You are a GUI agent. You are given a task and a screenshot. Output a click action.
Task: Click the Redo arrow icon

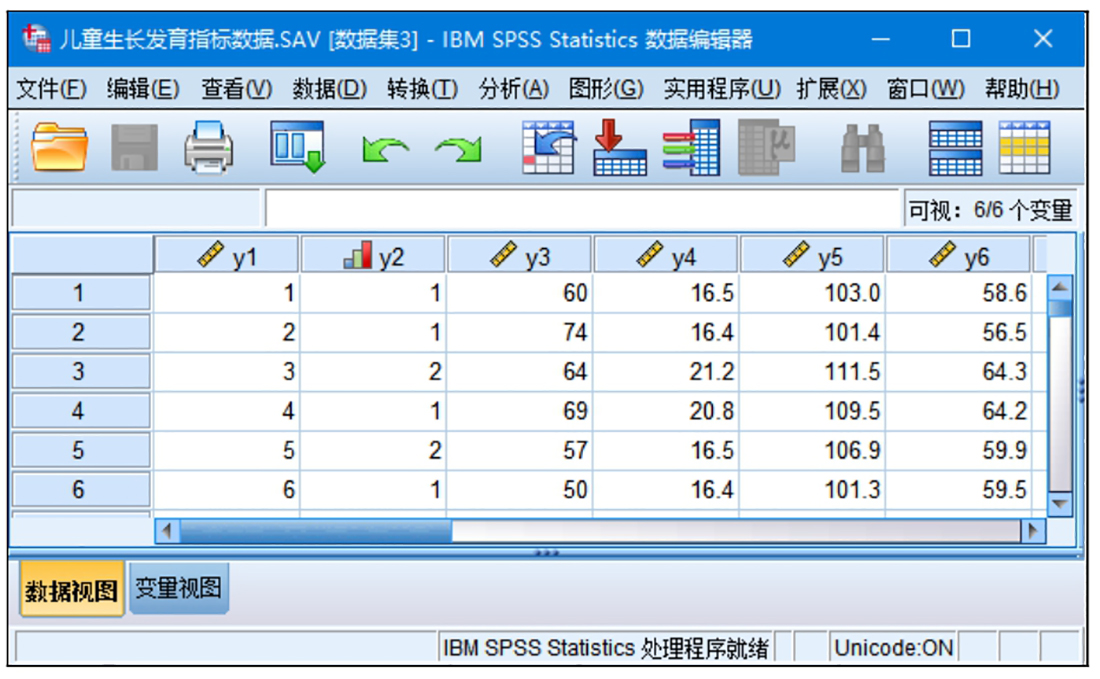click(x=458, y=150)
